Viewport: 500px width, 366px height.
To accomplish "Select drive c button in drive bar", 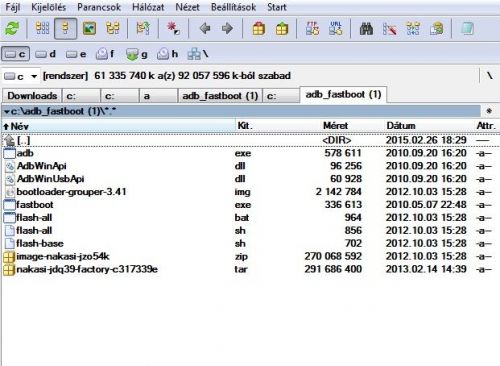I will (15, 54).
